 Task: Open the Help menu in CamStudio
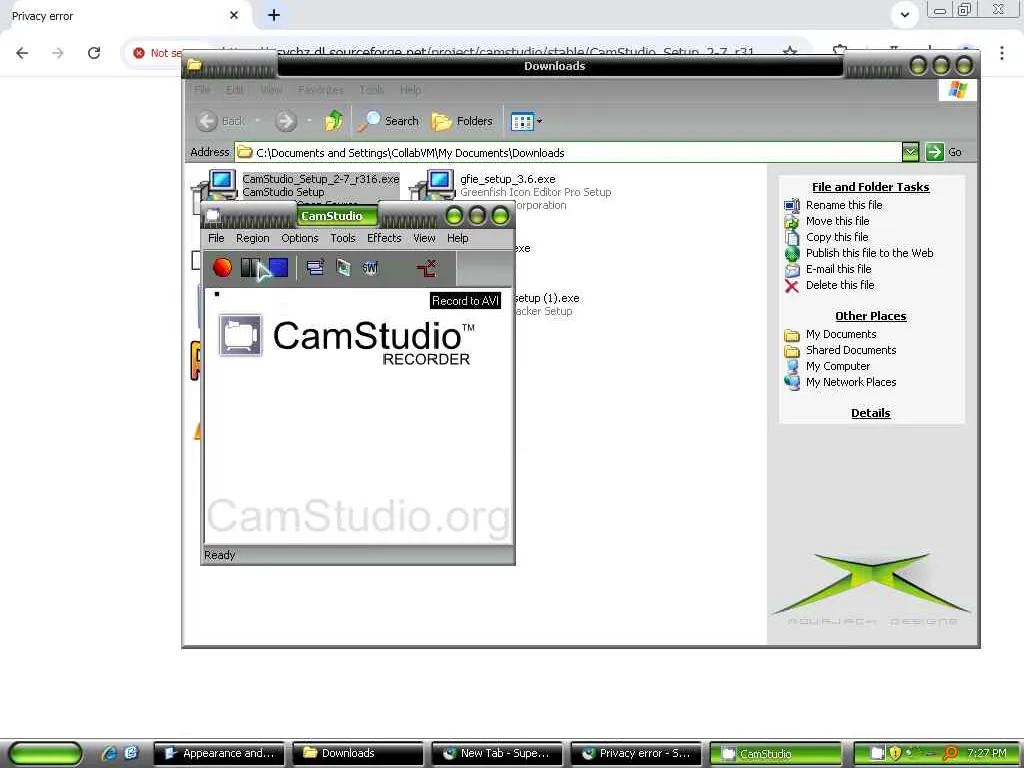pos(457,238)
